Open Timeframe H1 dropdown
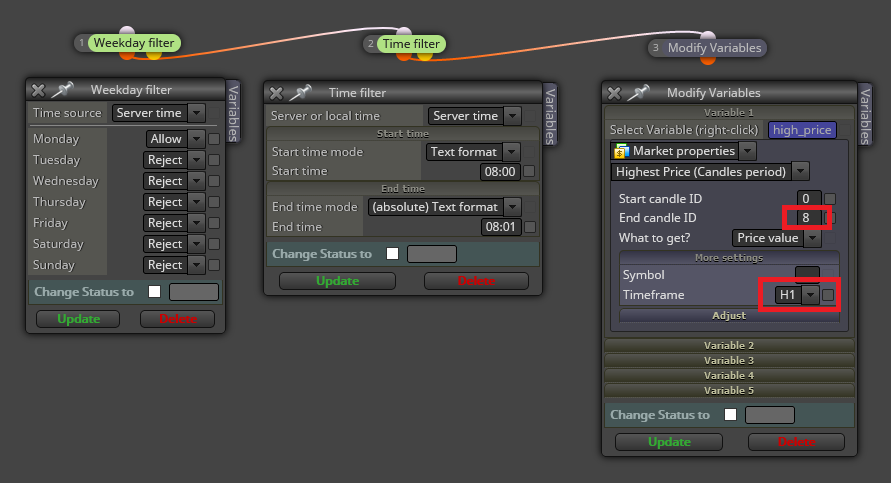The width and height of the screenshot is (891, 483). 810,295
